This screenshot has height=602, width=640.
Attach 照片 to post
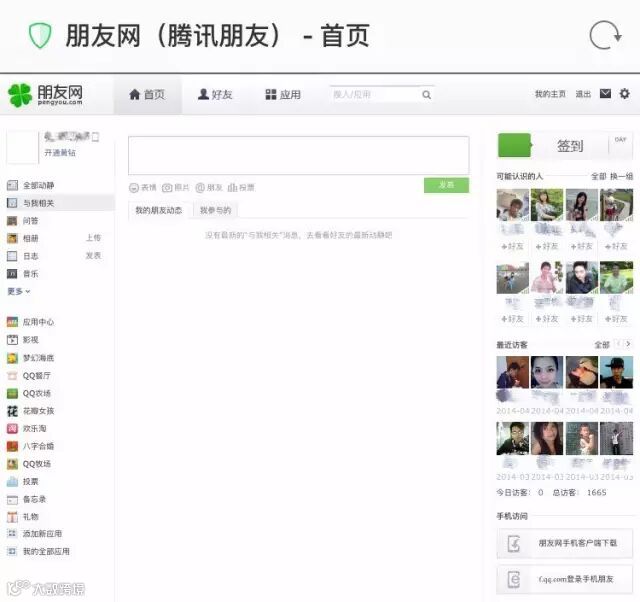point(176,188)
